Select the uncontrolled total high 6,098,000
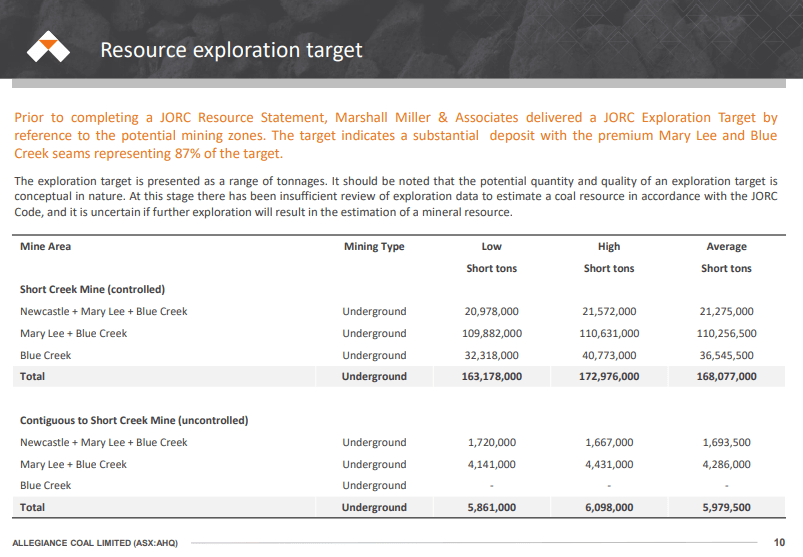Screen dimensions: 803x557 (609, 507)
